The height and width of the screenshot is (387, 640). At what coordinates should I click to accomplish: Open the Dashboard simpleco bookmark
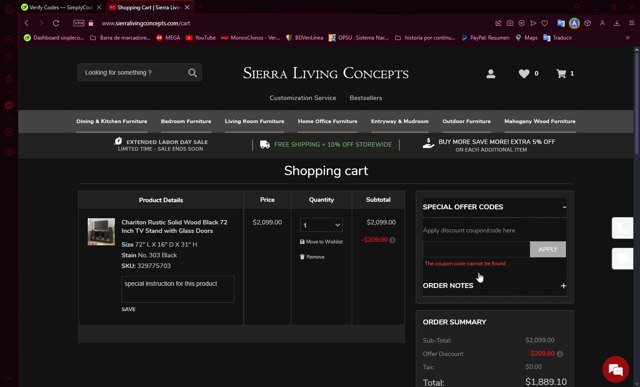[x=54, y=38]
